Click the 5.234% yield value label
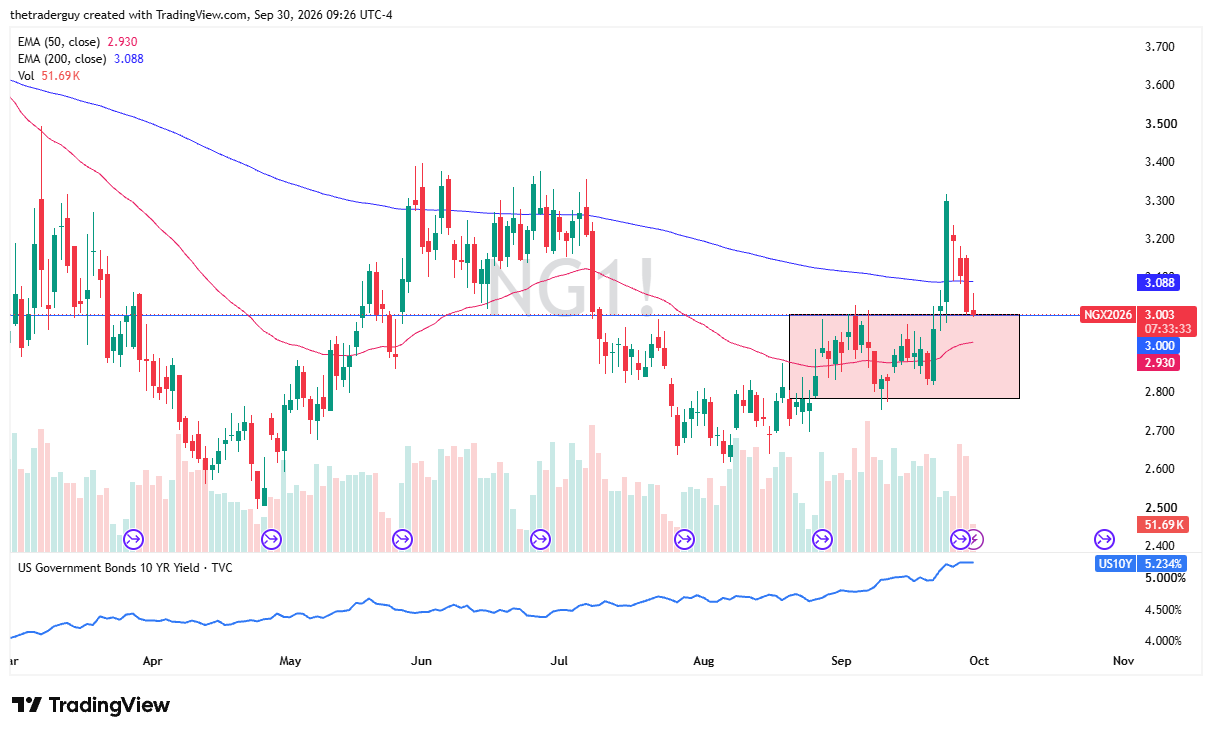1212x735 pixels. [1162, 564]
